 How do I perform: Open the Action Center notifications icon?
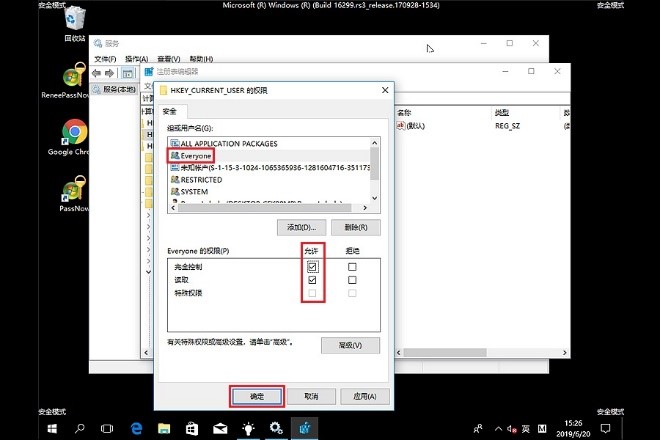pos(605,429)
